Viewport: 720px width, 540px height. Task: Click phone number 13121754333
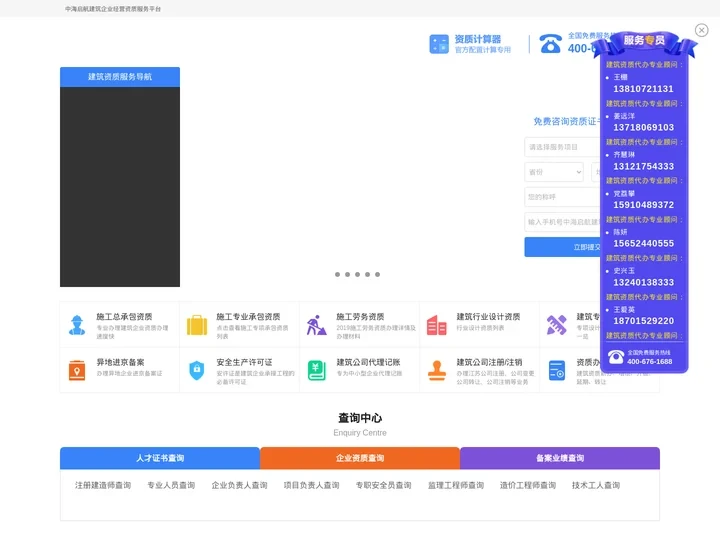click(x=643, y=166)
